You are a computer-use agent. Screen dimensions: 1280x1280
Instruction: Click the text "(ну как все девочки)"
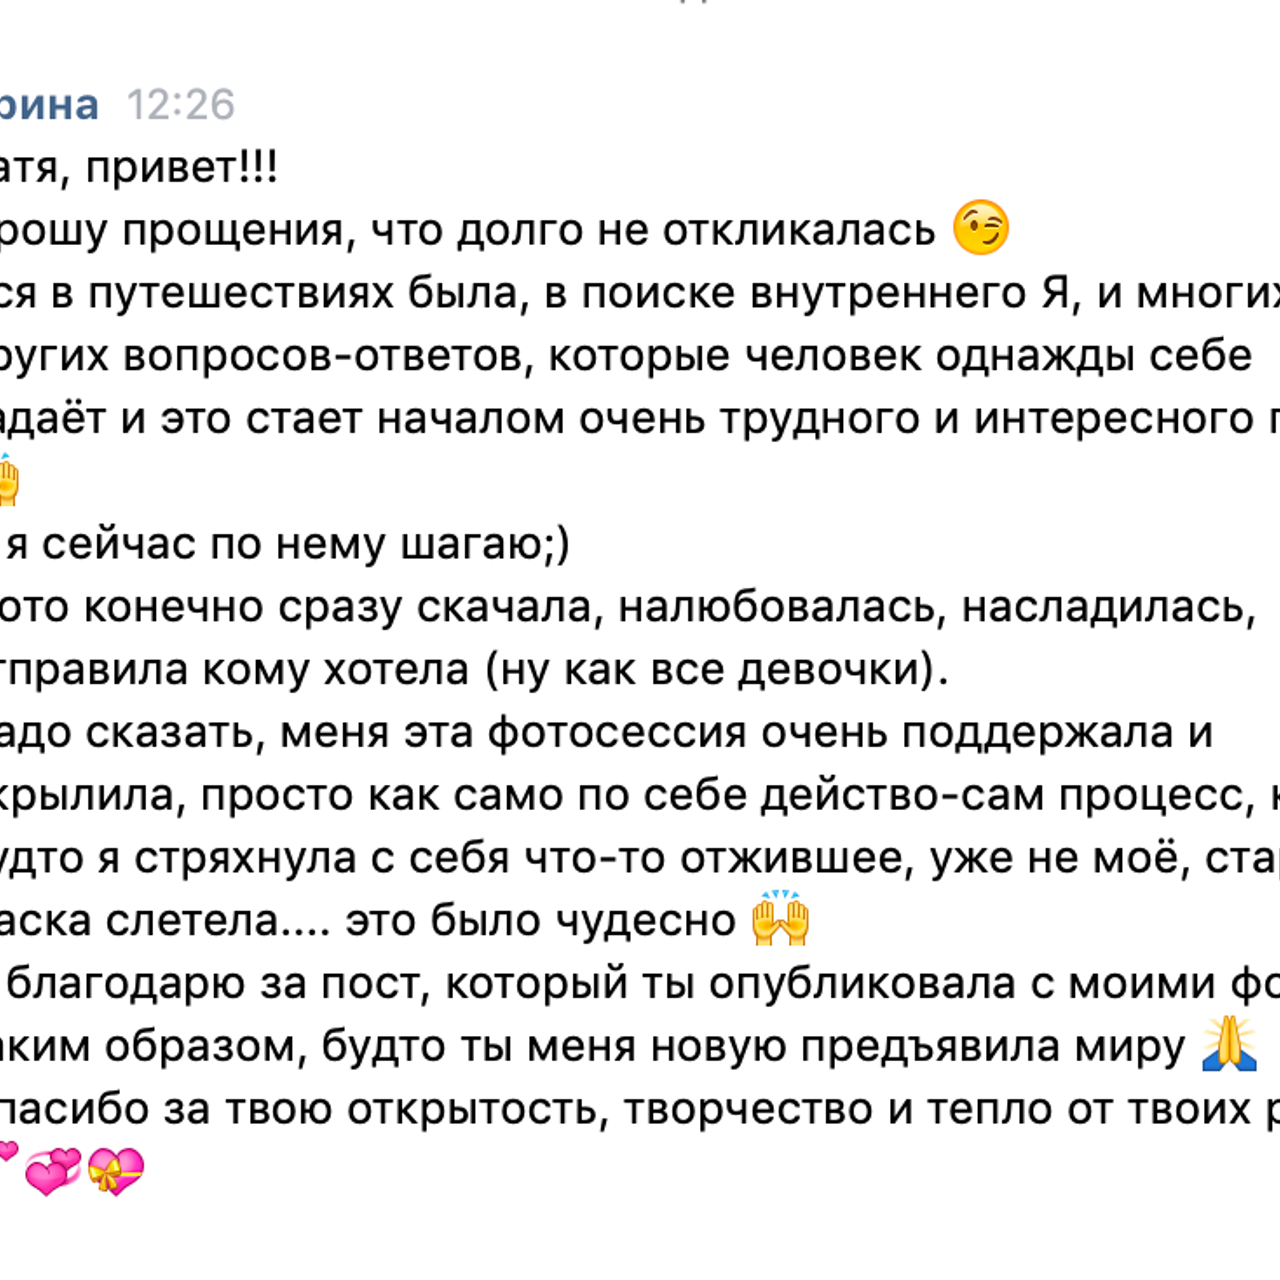point(716,670)
